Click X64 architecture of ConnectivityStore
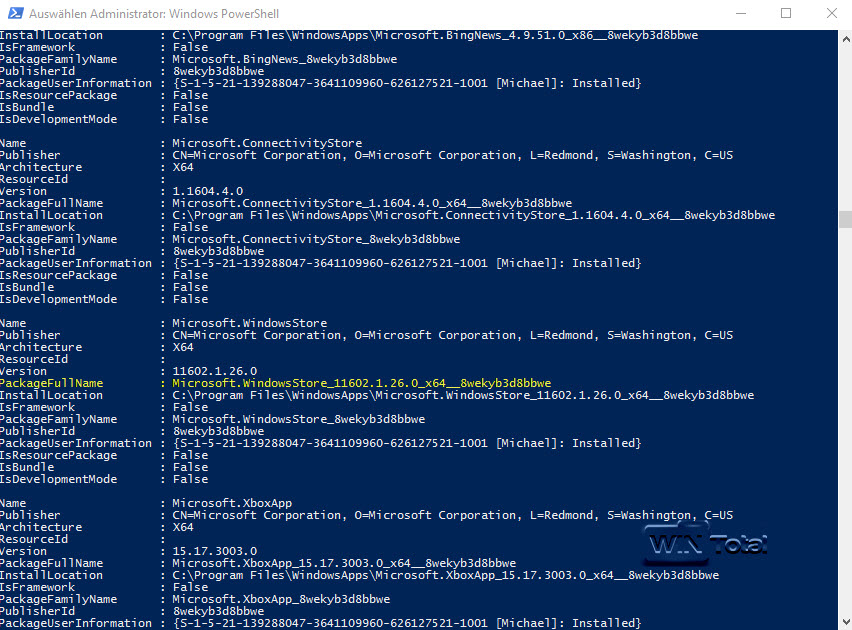 (183, 167)
